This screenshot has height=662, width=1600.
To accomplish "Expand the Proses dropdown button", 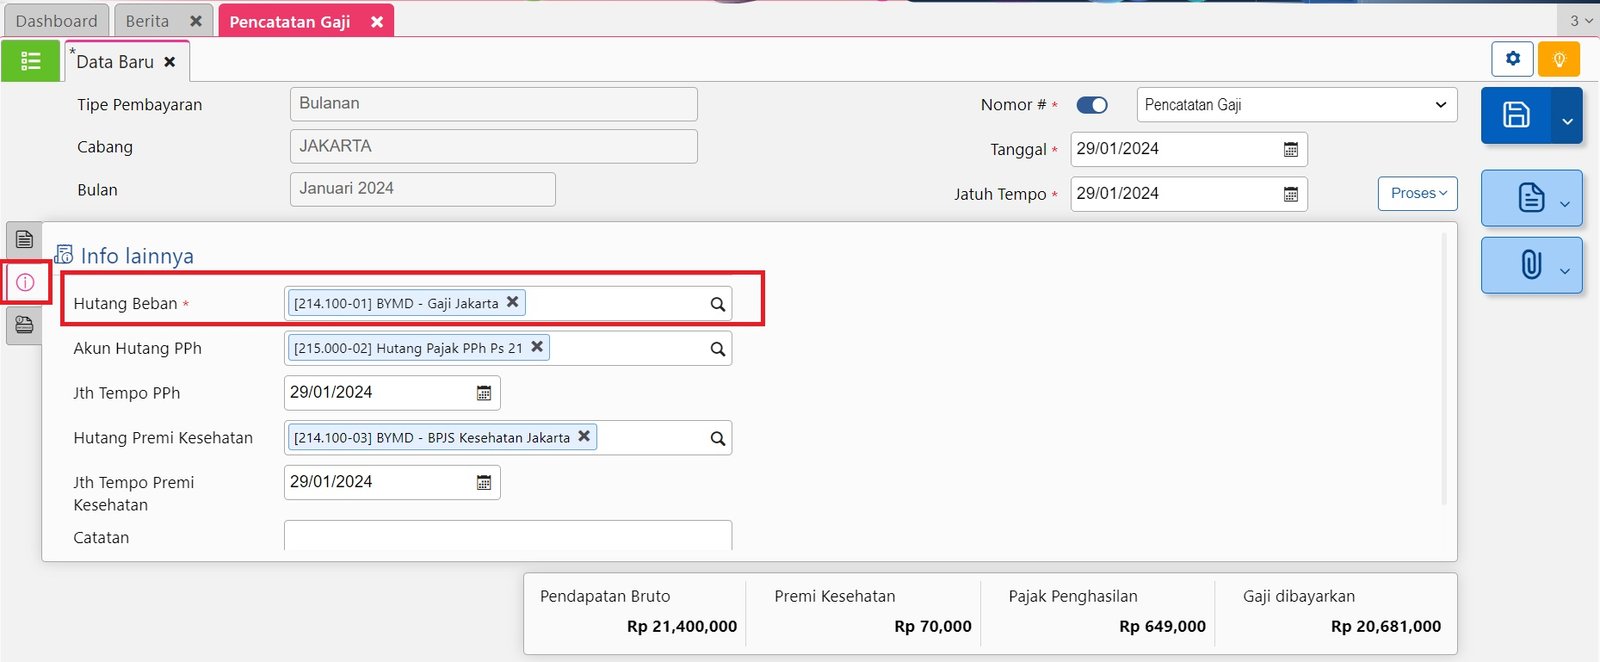I will 1417,193.
